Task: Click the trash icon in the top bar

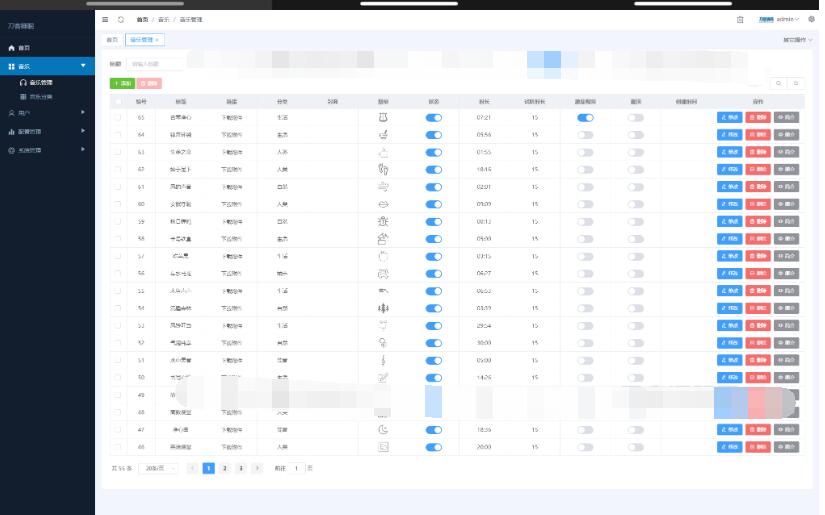Action: coord(740,19)
